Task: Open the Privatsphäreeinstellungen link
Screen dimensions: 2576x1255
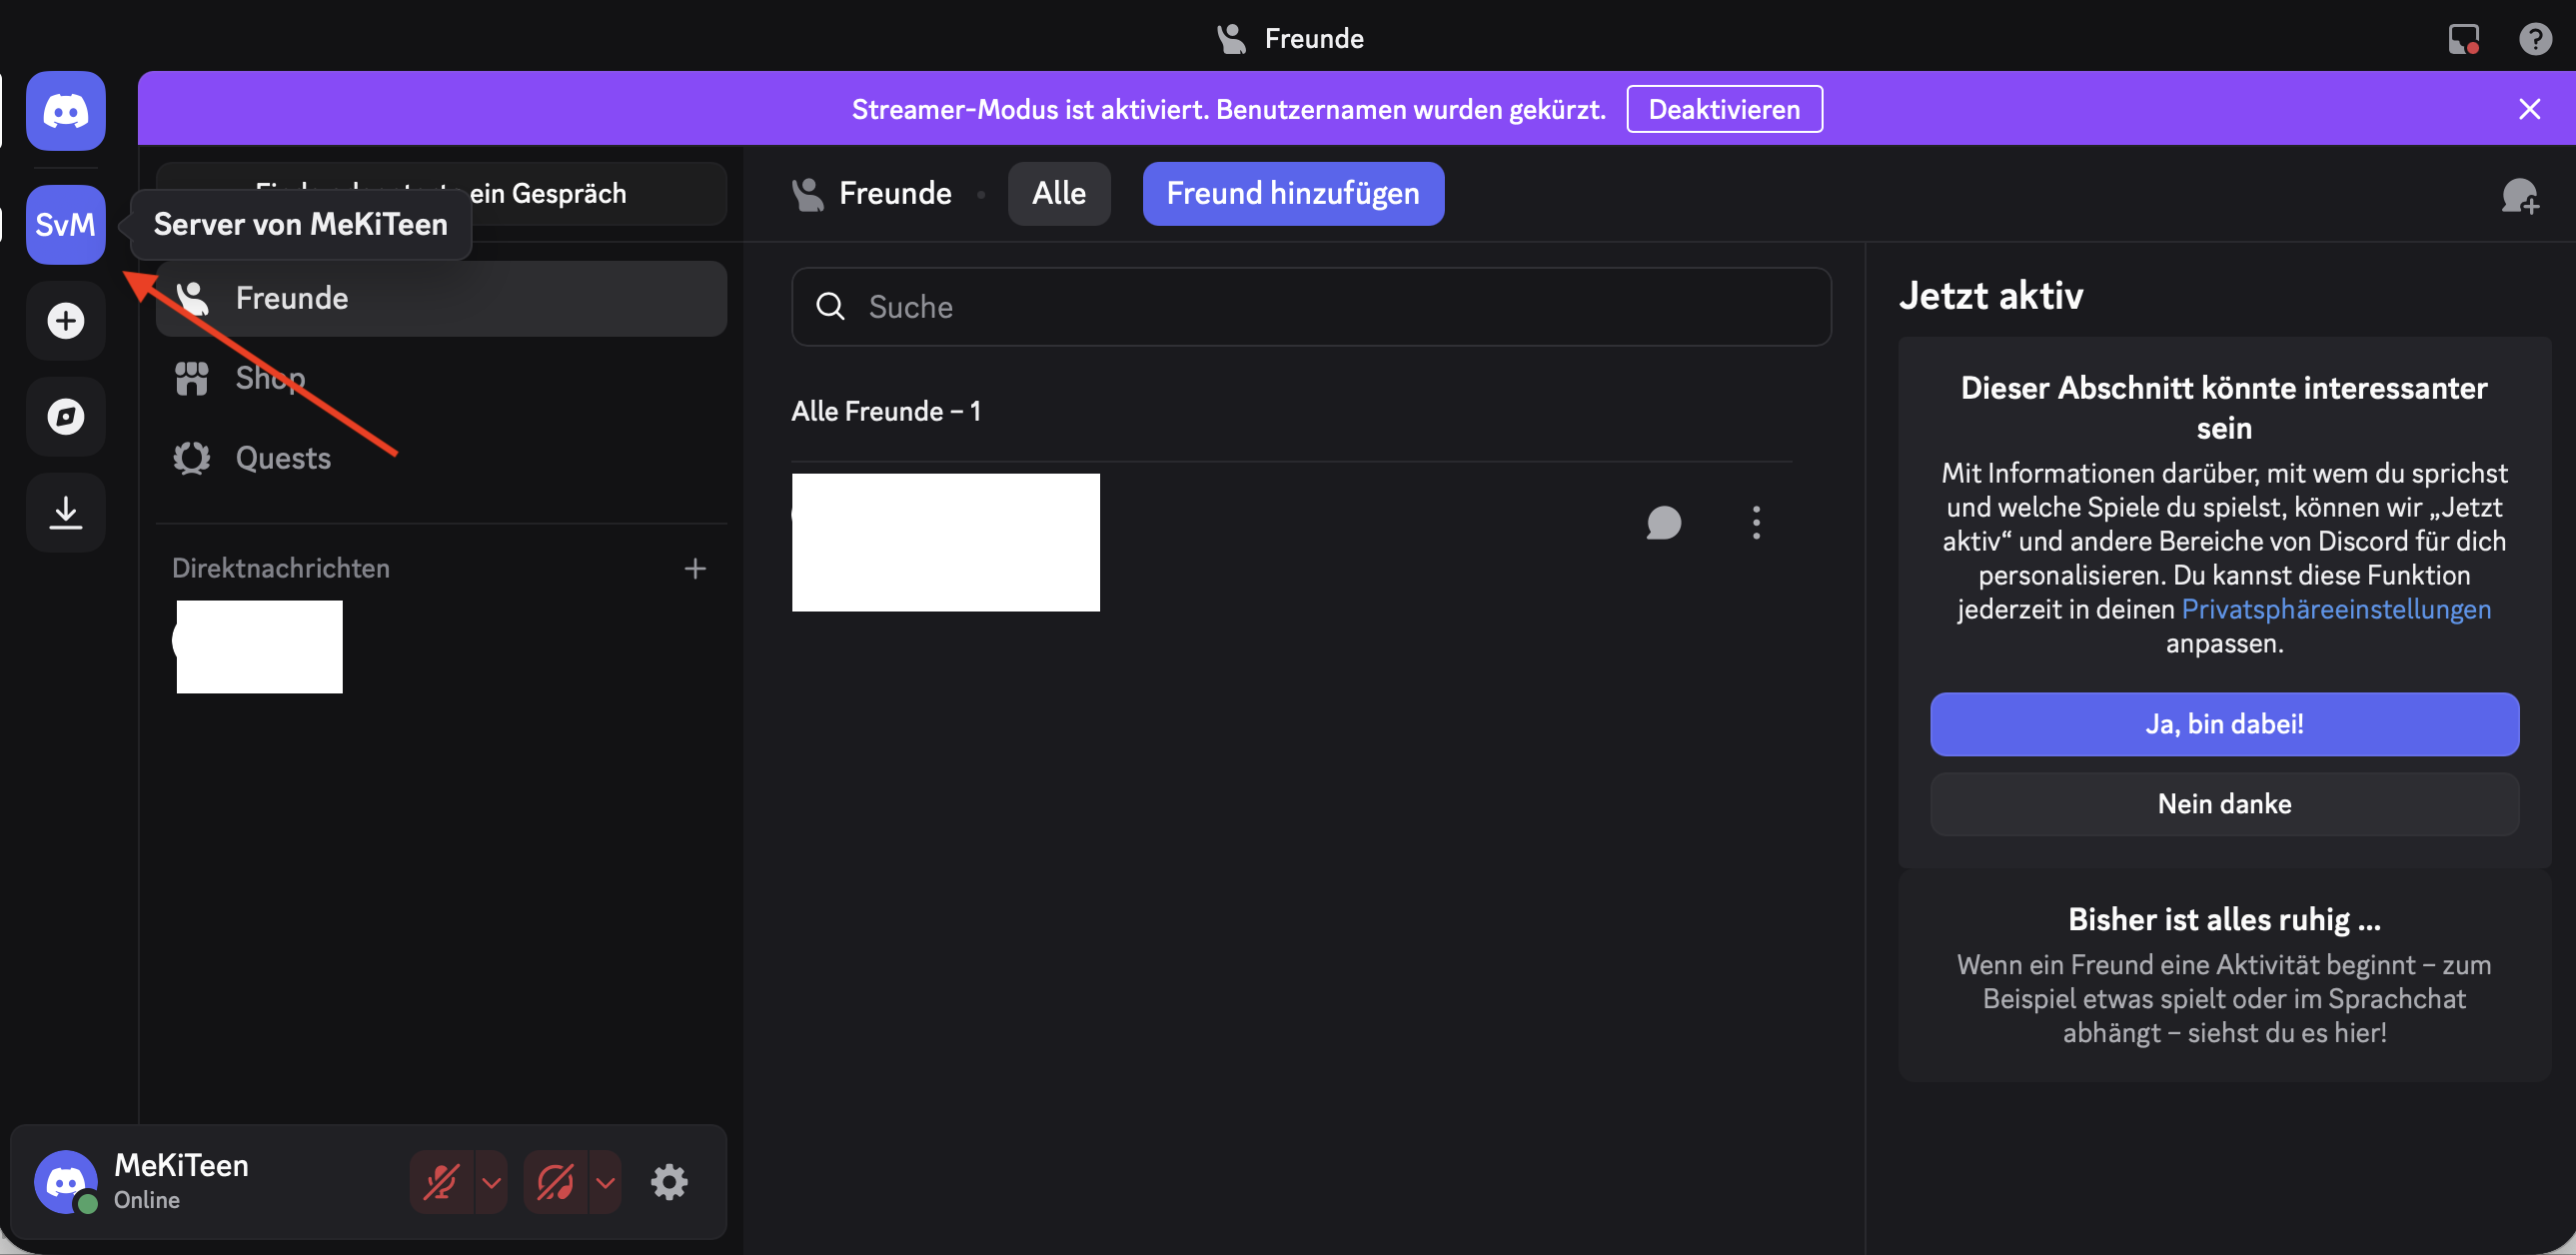Action: pos(2335,609)
